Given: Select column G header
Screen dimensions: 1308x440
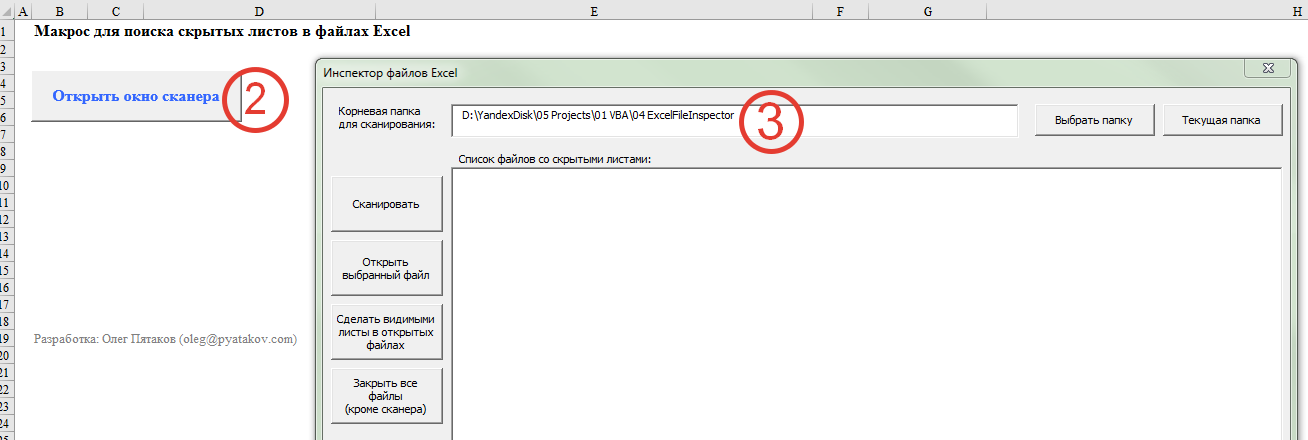Looking at the screenshot, I should click(927, 11).
